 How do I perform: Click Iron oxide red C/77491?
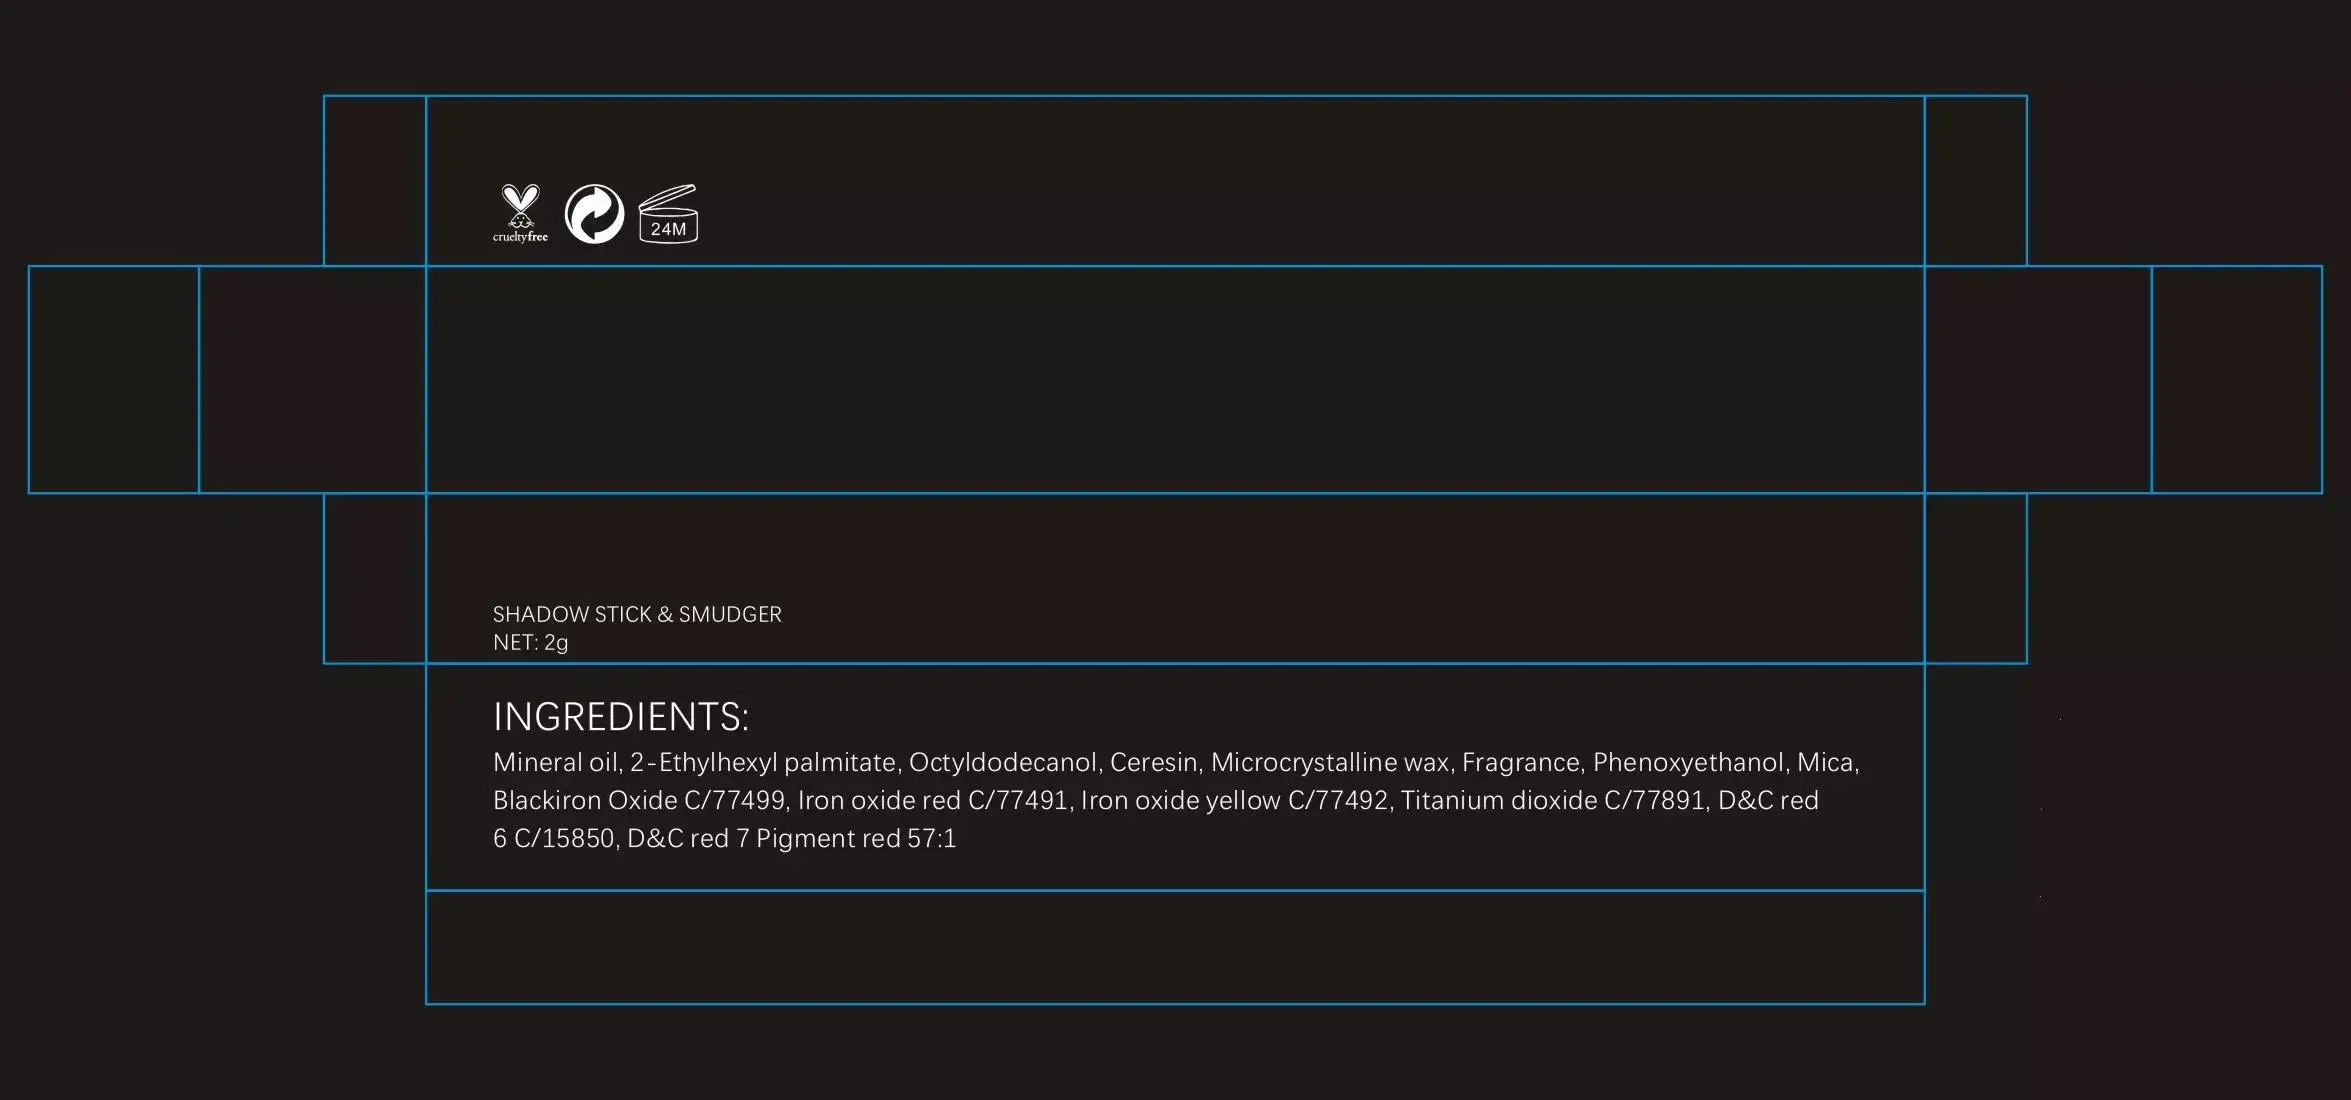[x=932, y=801]
